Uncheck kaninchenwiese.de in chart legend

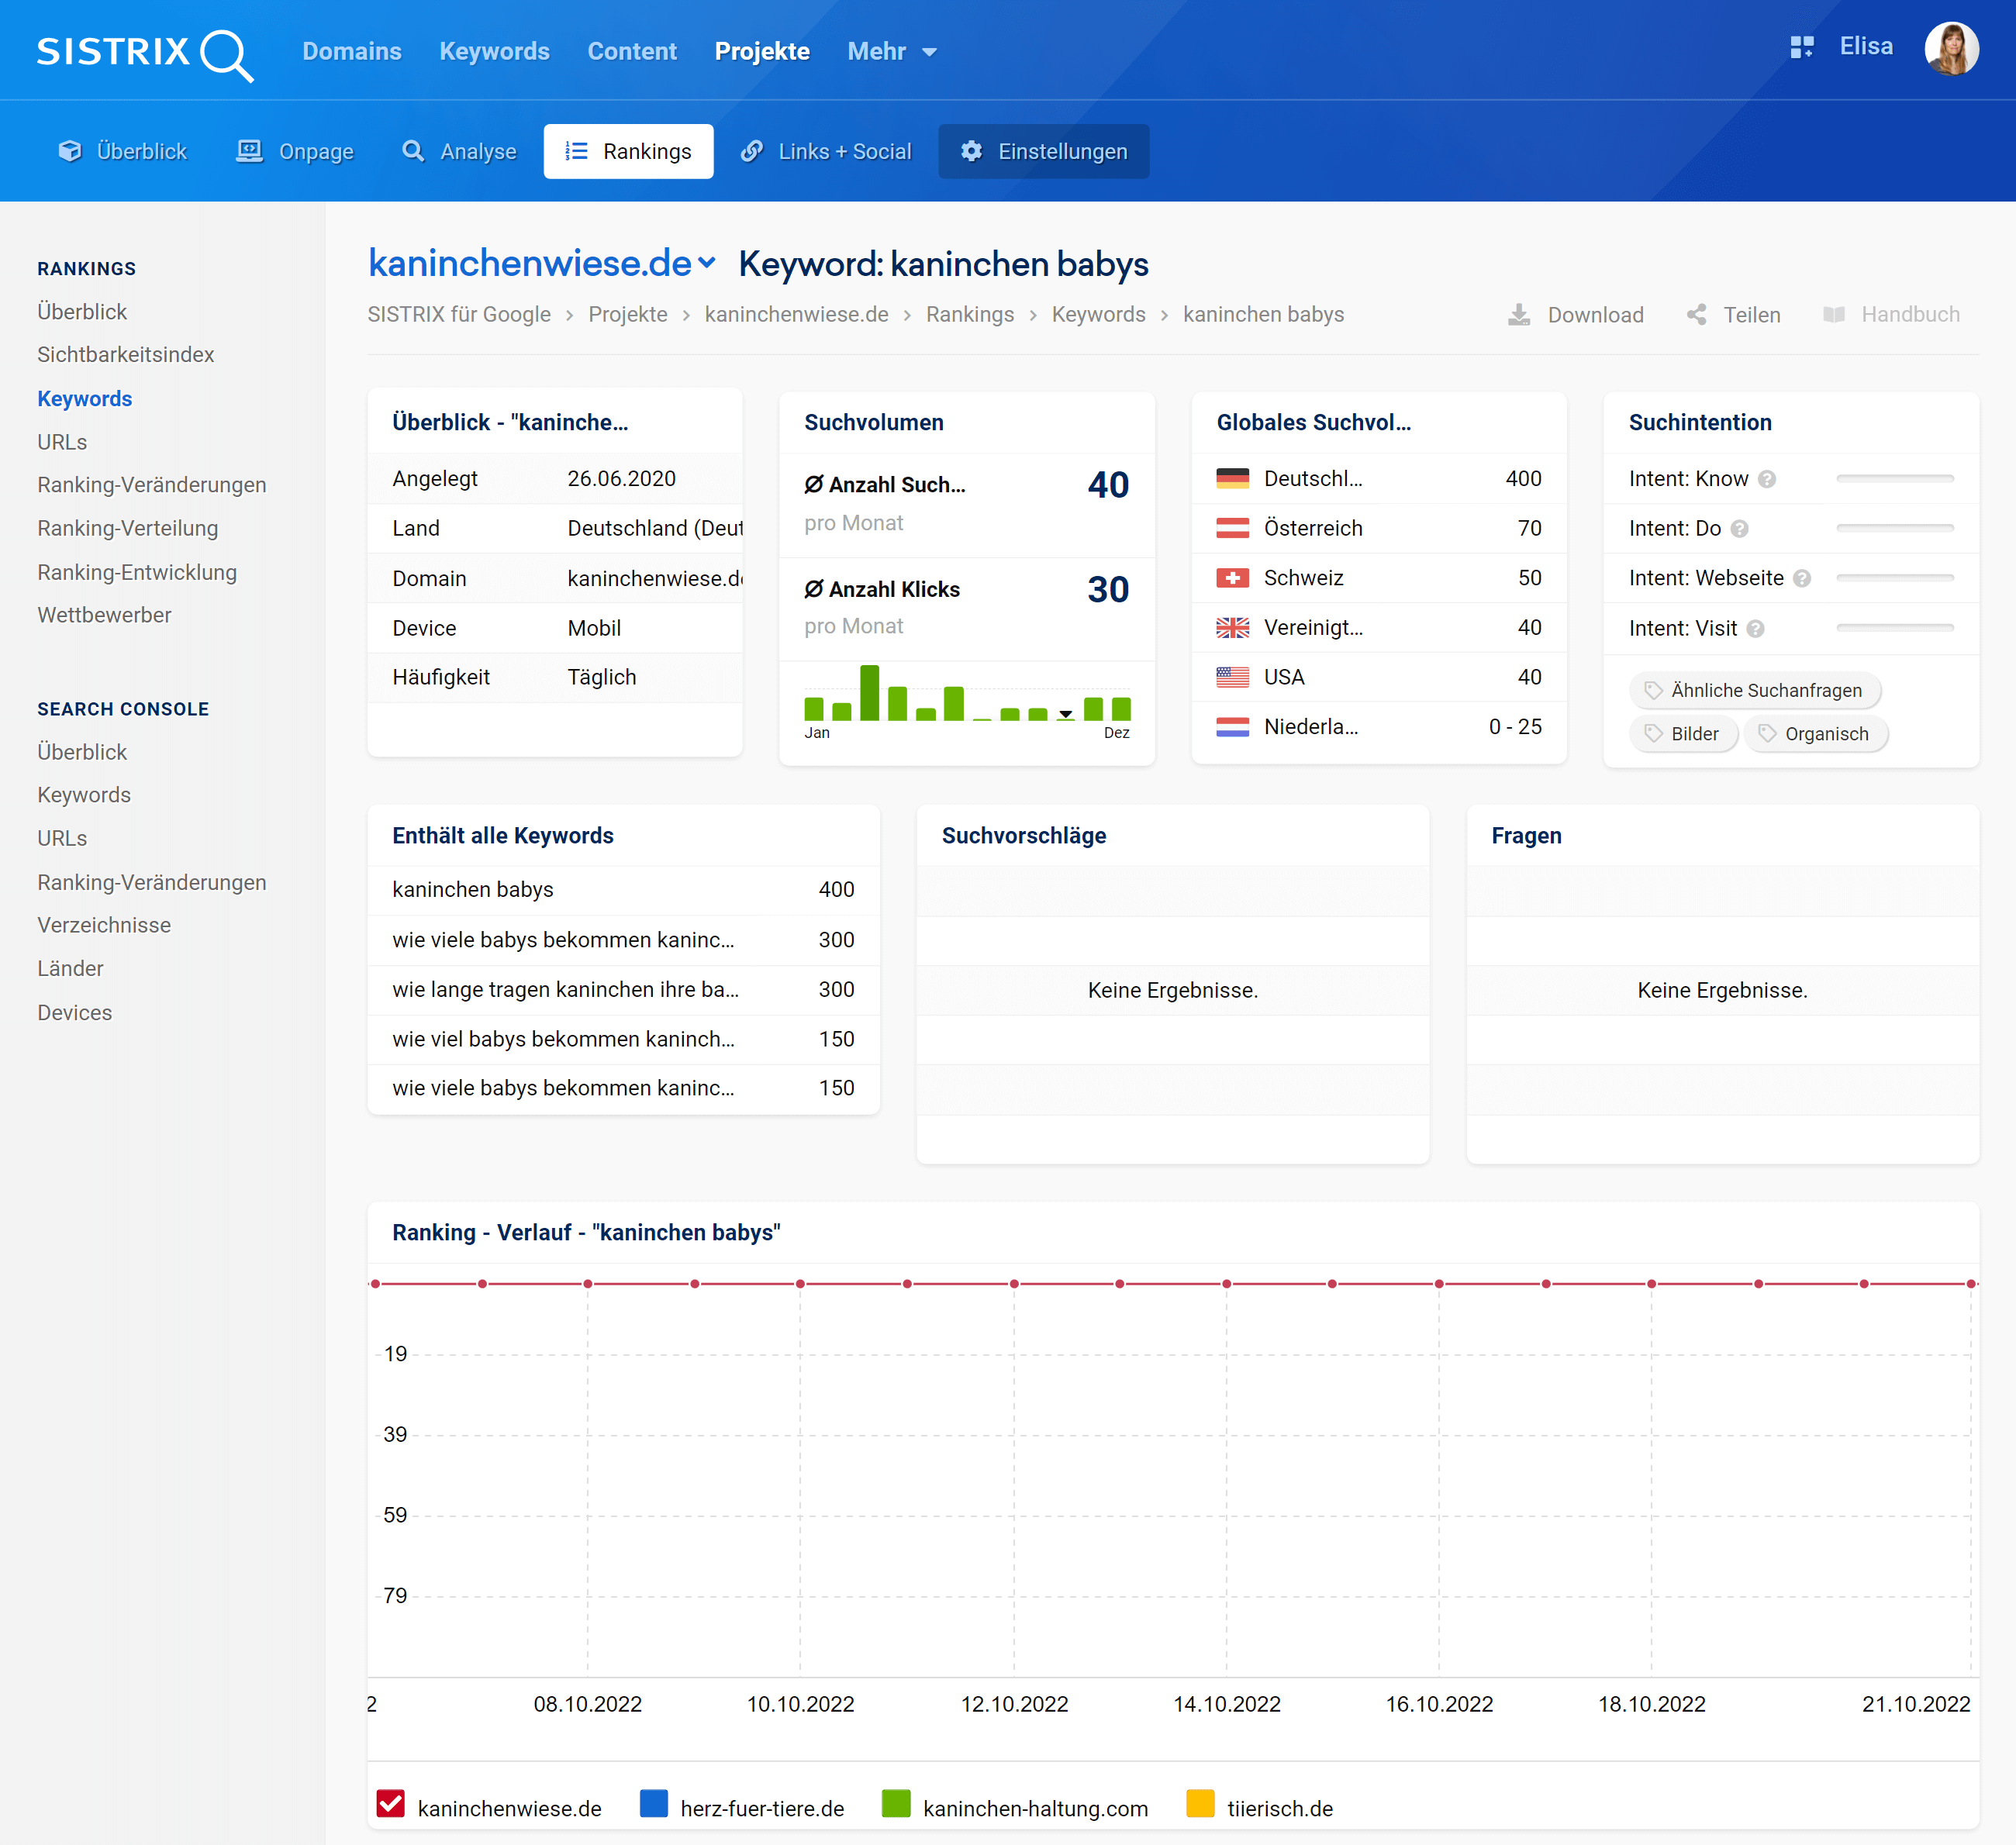pos(390,1804)
